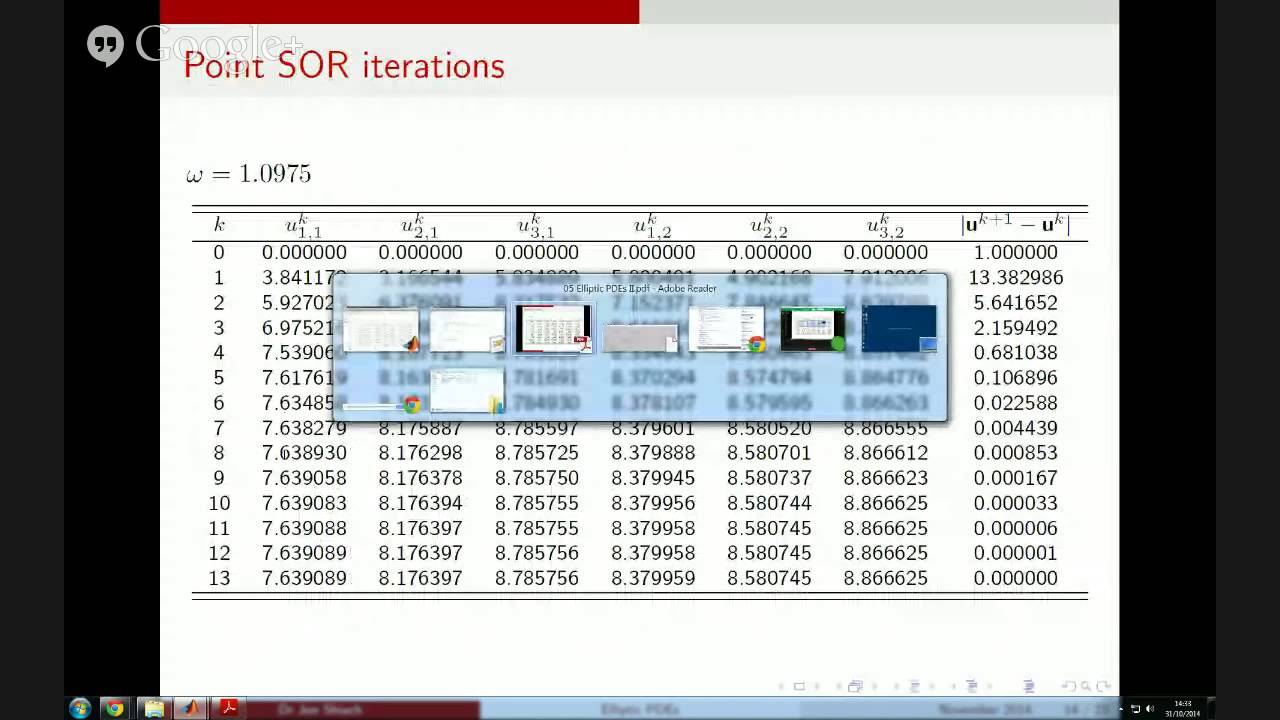Click the slide title 'Point SOR iterations'
Image resolution: width=1280 pixels, height=720 pixels.
pos(344,66)
